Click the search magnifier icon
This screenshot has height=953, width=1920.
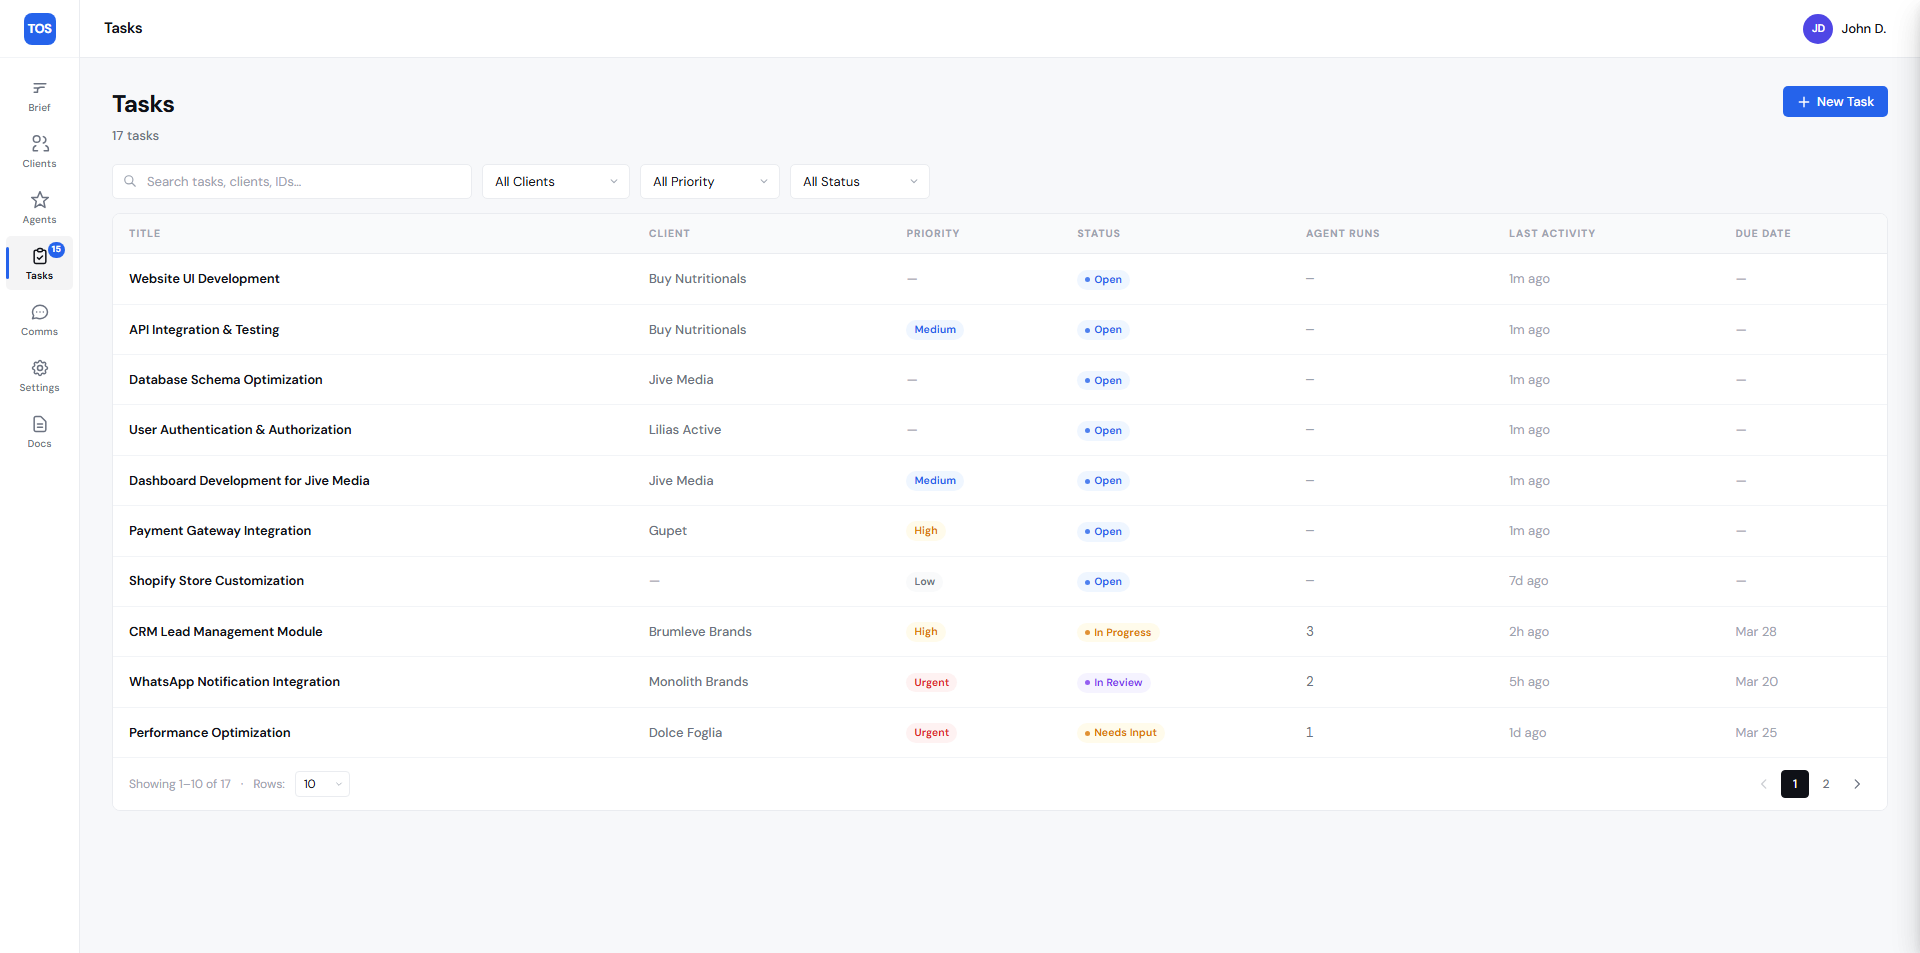(x=130, y=181)
